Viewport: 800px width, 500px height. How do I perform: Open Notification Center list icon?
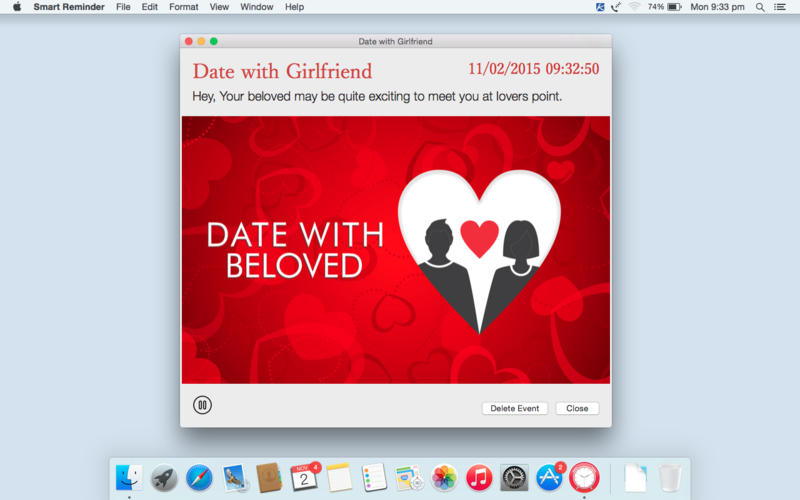pos(780,7)
